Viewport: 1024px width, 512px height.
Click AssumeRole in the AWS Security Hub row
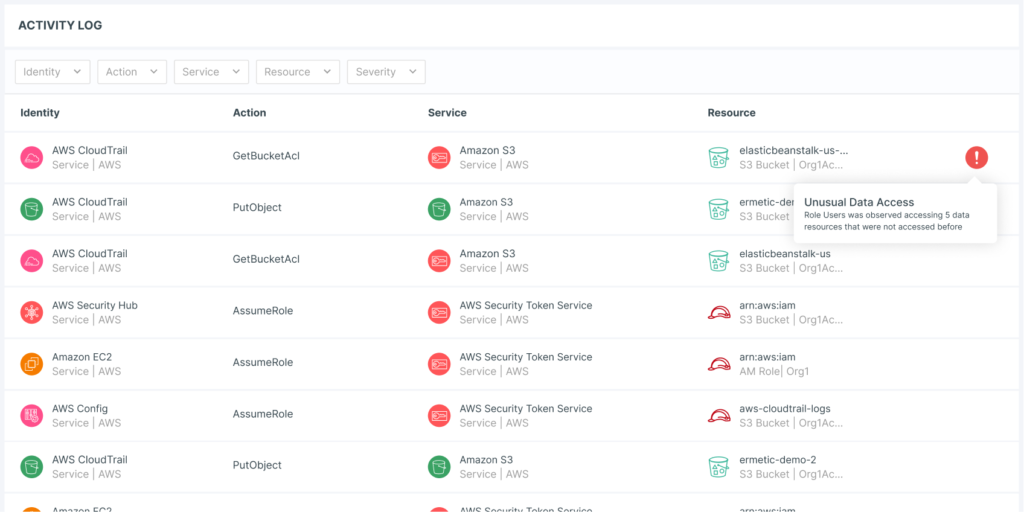[263, 311]
